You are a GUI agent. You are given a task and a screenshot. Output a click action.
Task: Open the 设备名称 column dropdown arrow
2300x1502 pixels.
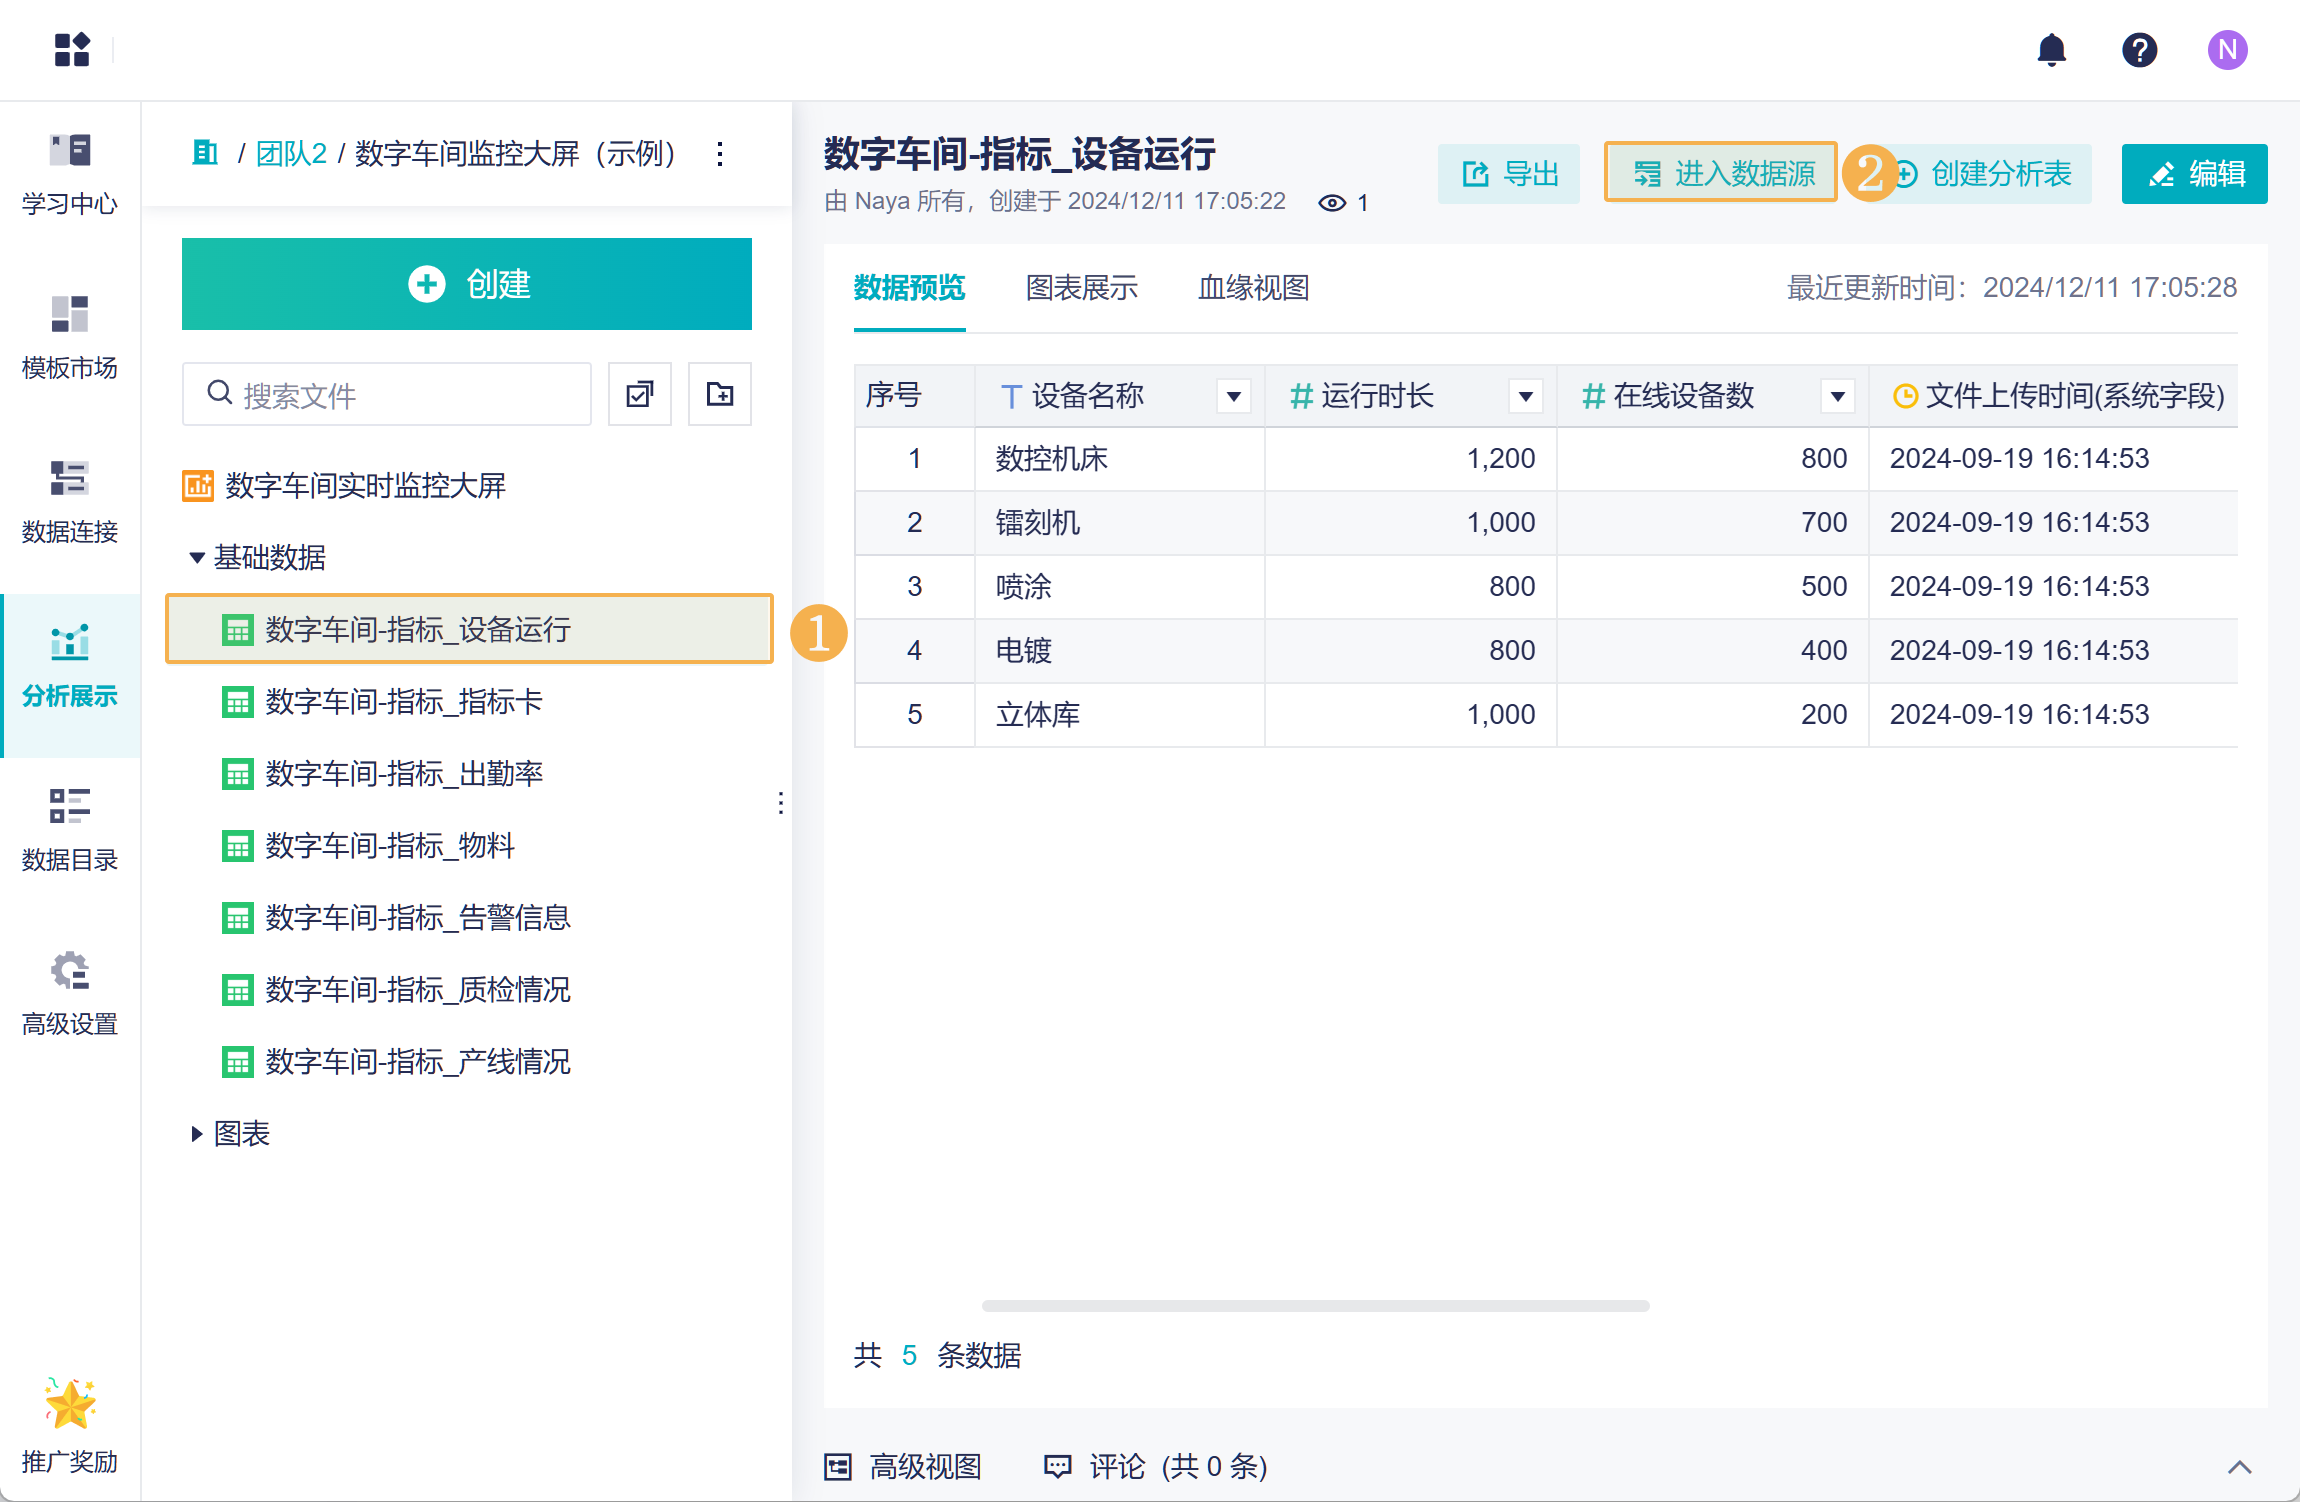pyautogui.click(x=1234, y=397)
